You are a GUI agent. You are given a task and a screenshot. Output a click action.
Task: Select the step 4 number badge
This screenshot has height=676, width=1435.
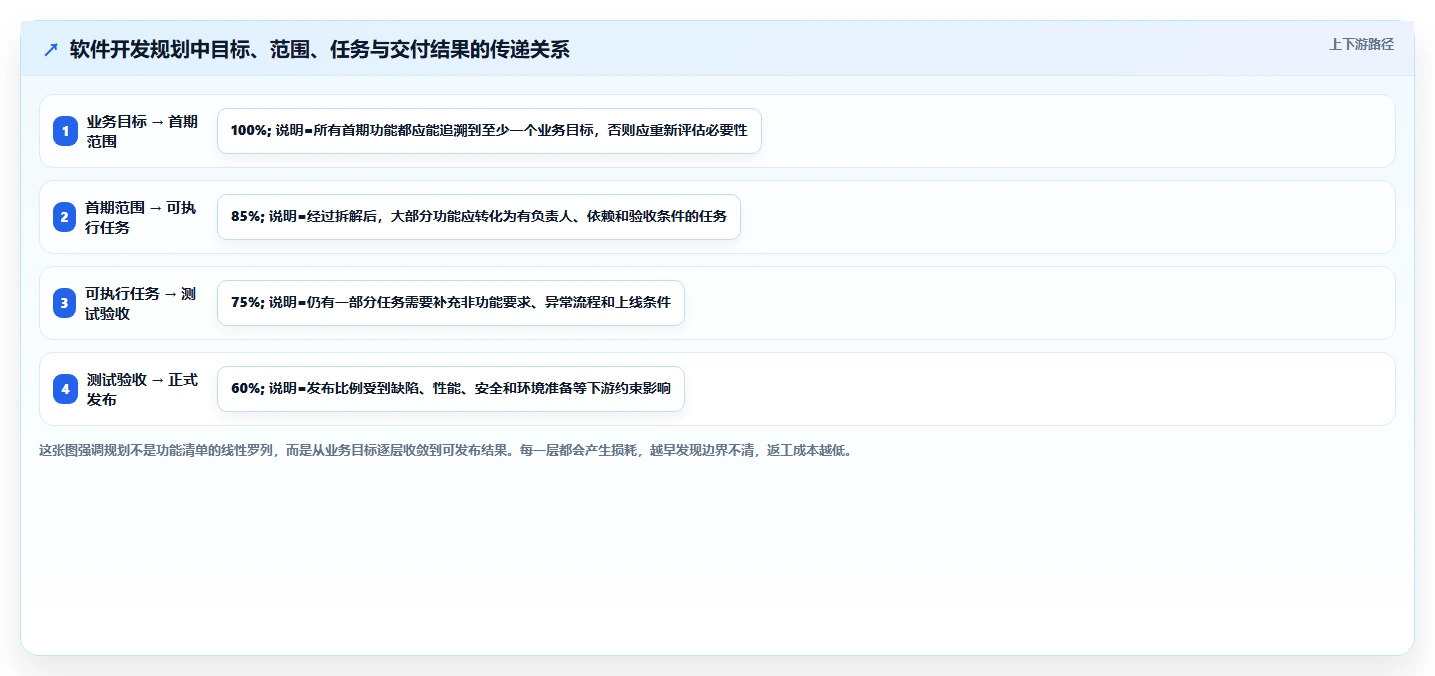65,389
